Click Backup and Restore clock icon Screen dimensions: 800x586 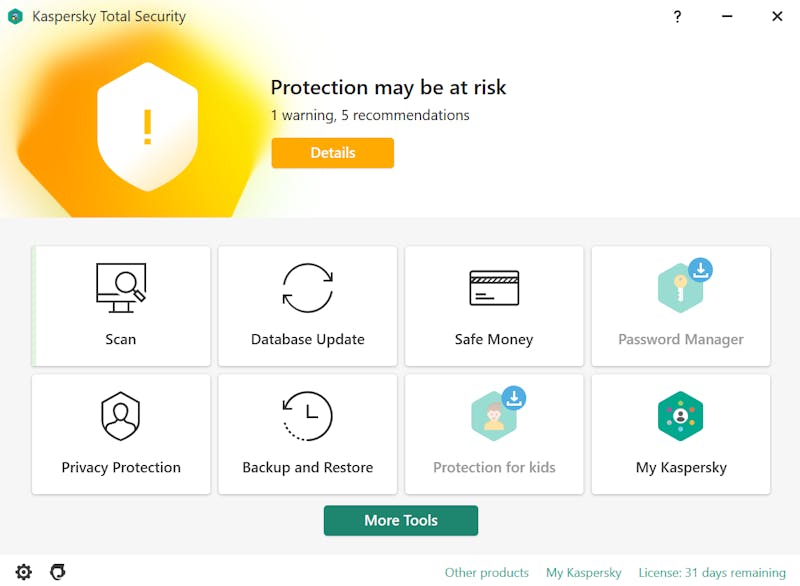click(308, 416)
